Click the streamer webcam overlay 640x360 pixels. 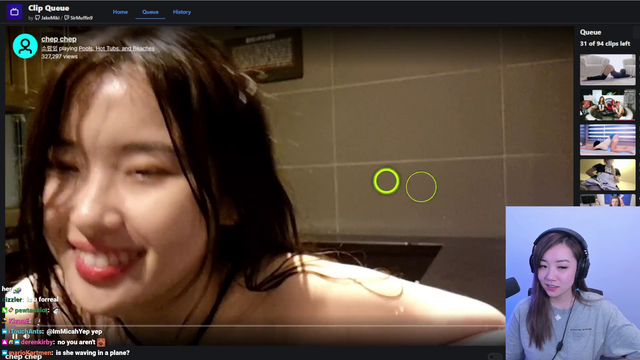click(x=573, y=283)
